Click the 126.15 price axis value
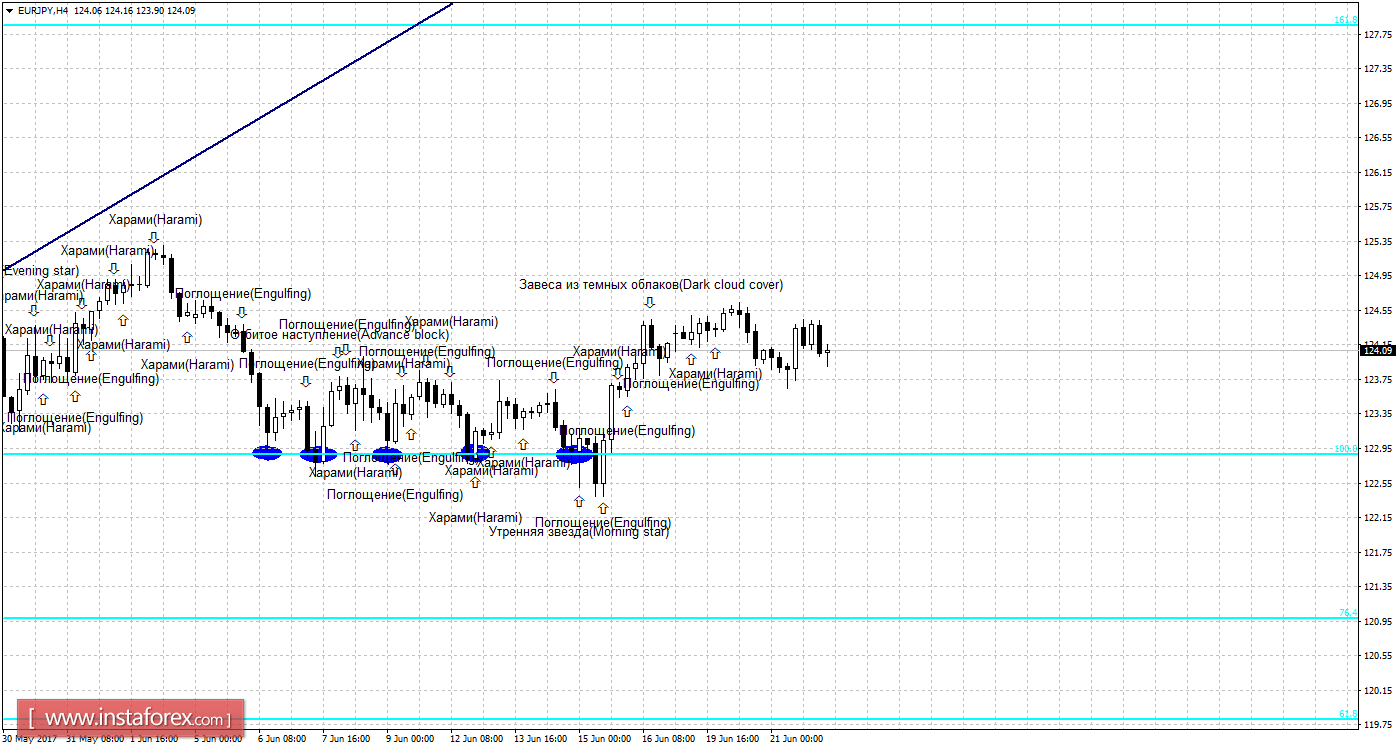The width and height of the screenshot is (1398, 750). (1378, 172)
